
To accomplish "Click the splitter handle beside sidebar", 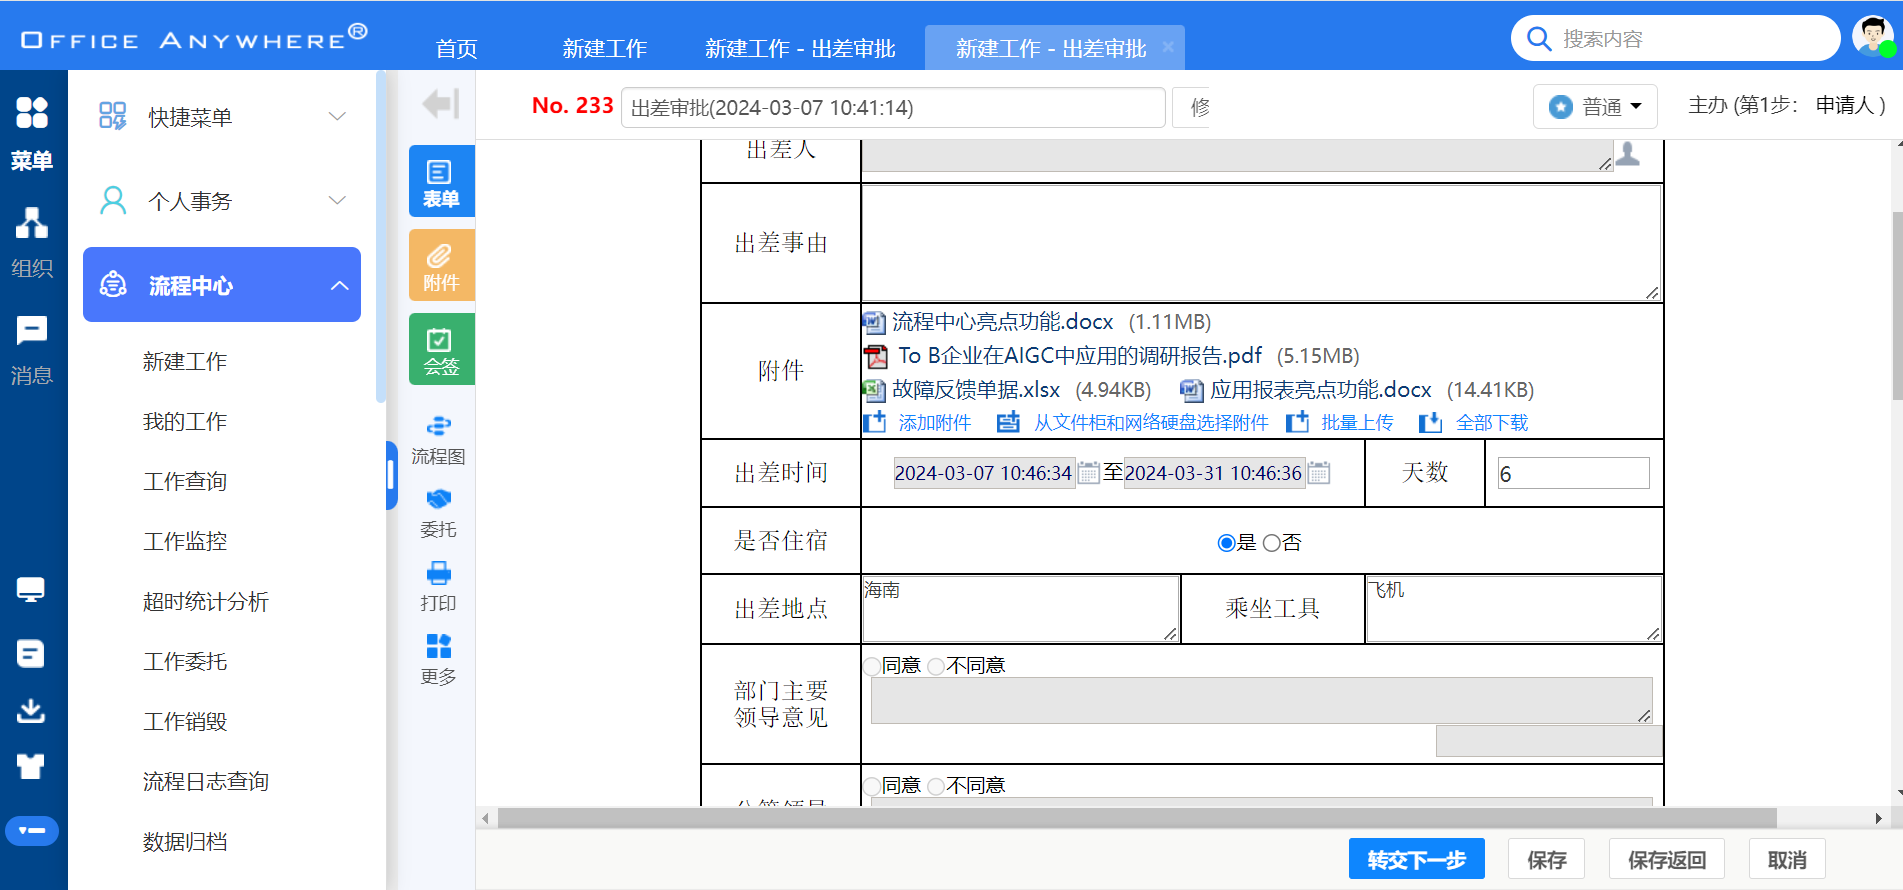I will click(391, 476).
